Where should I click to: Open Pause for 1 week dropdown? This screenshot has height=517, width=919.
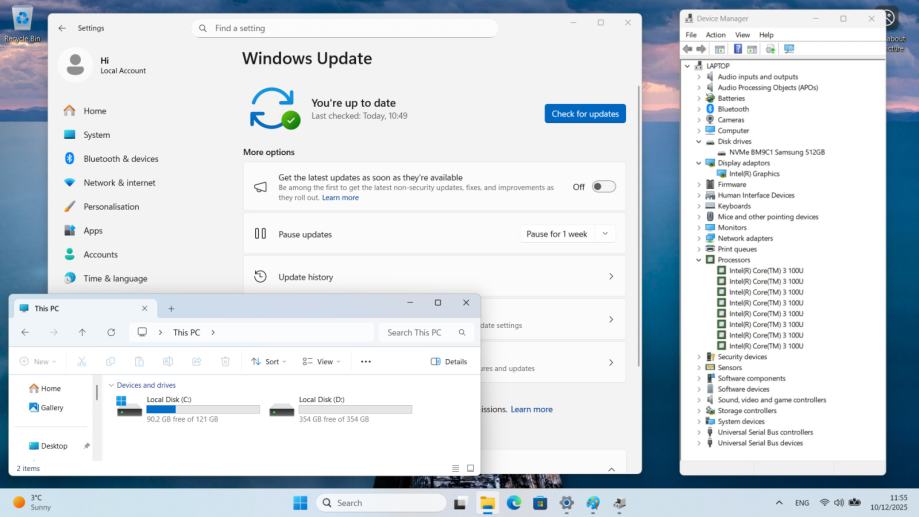pos(567,234)
